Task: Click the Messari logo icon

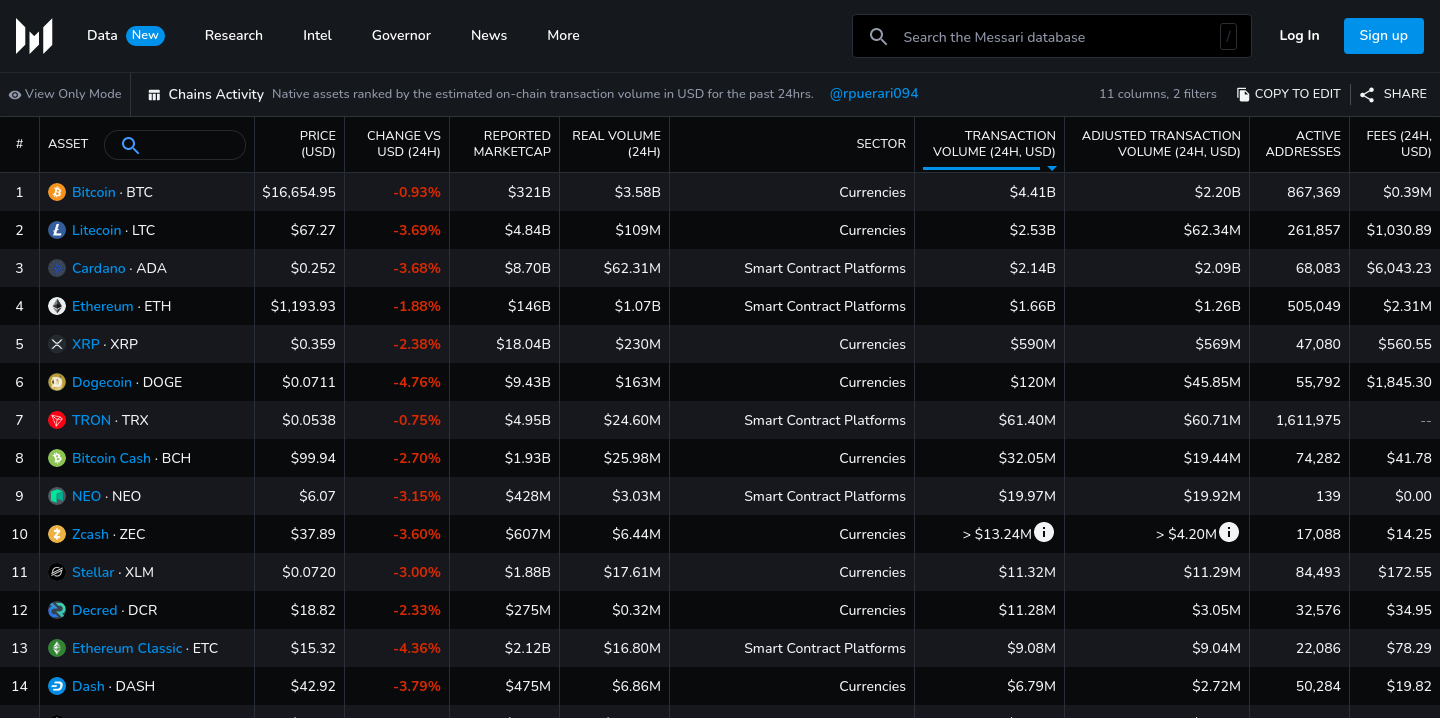Action: (34, 36)
